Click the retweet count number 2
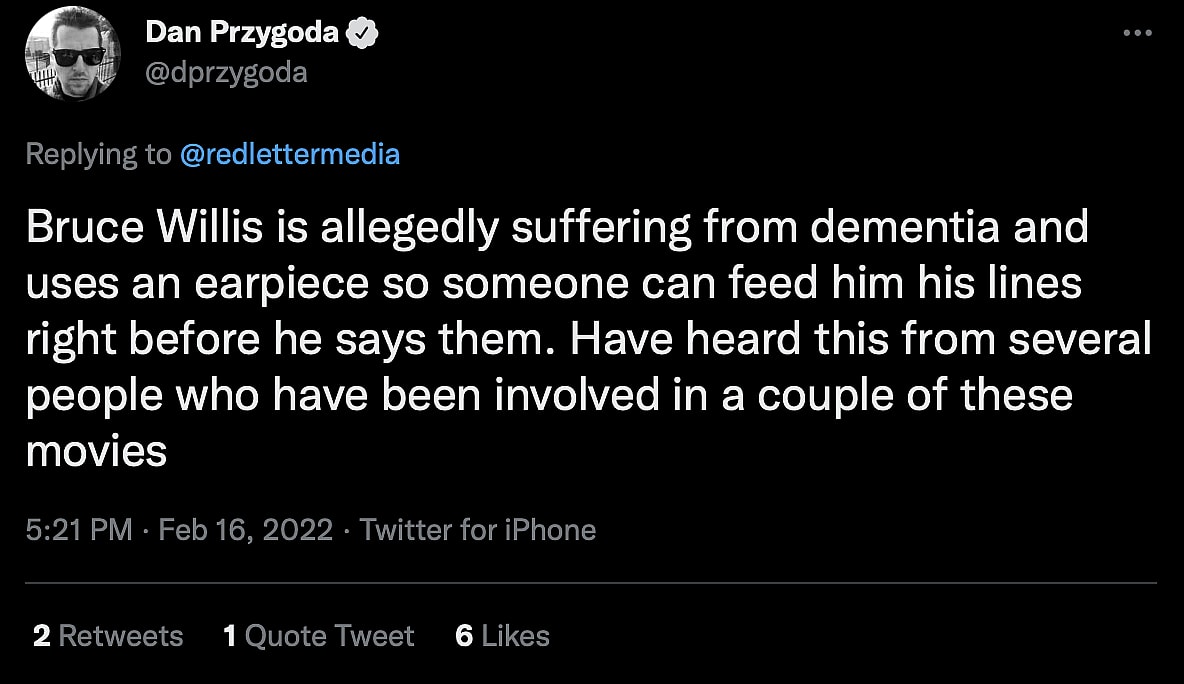 pyautogui.click(x=41, y=636)
